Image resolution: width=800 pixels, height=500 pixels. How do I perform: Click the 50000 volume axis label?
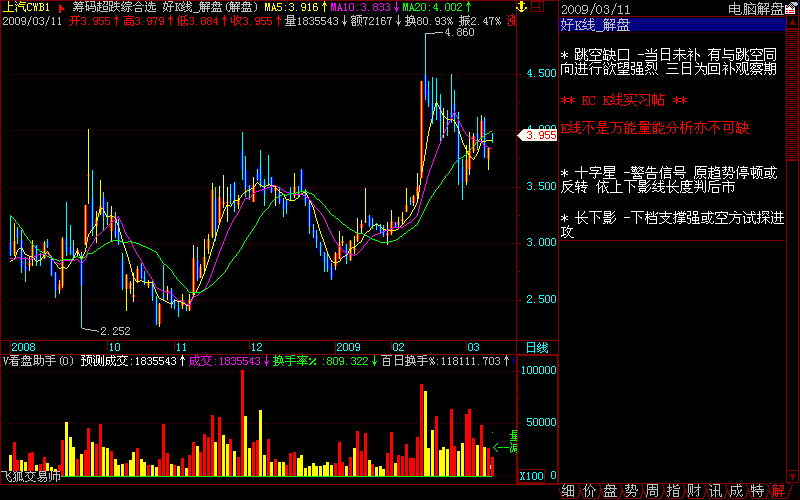point(541,422)
